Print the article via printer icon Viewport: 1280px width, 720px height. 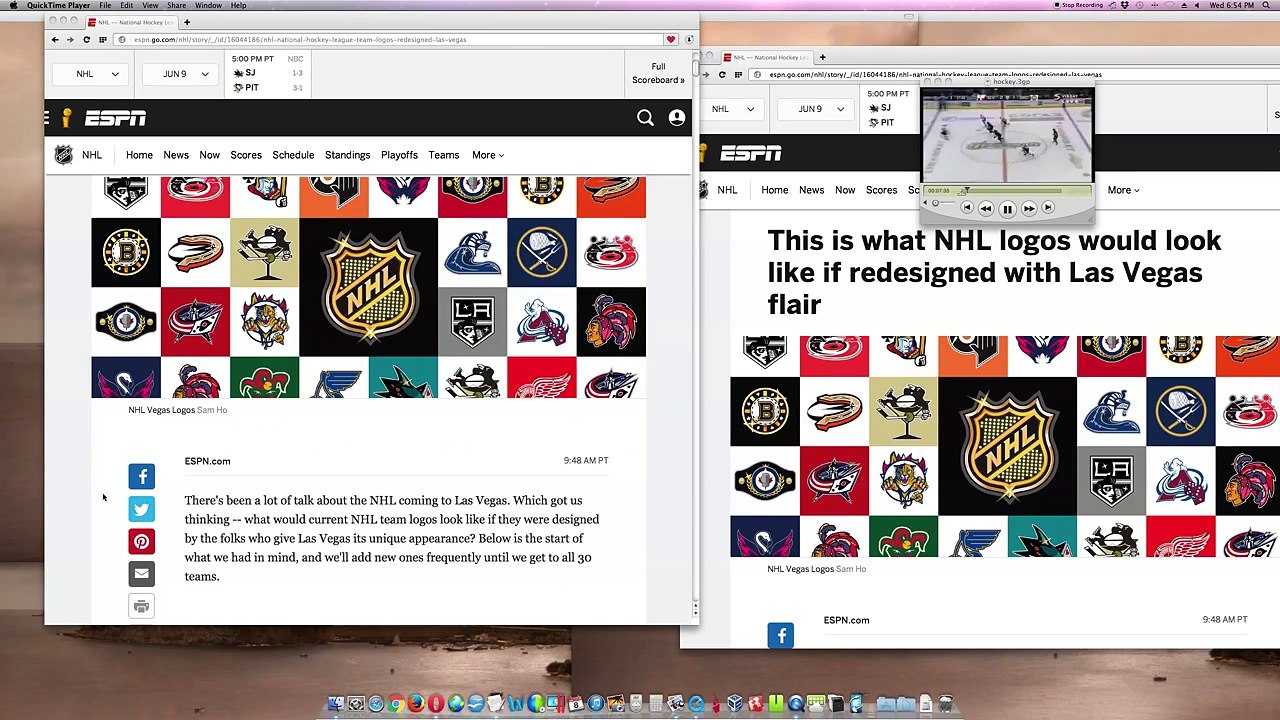click(x=141, y=606)
